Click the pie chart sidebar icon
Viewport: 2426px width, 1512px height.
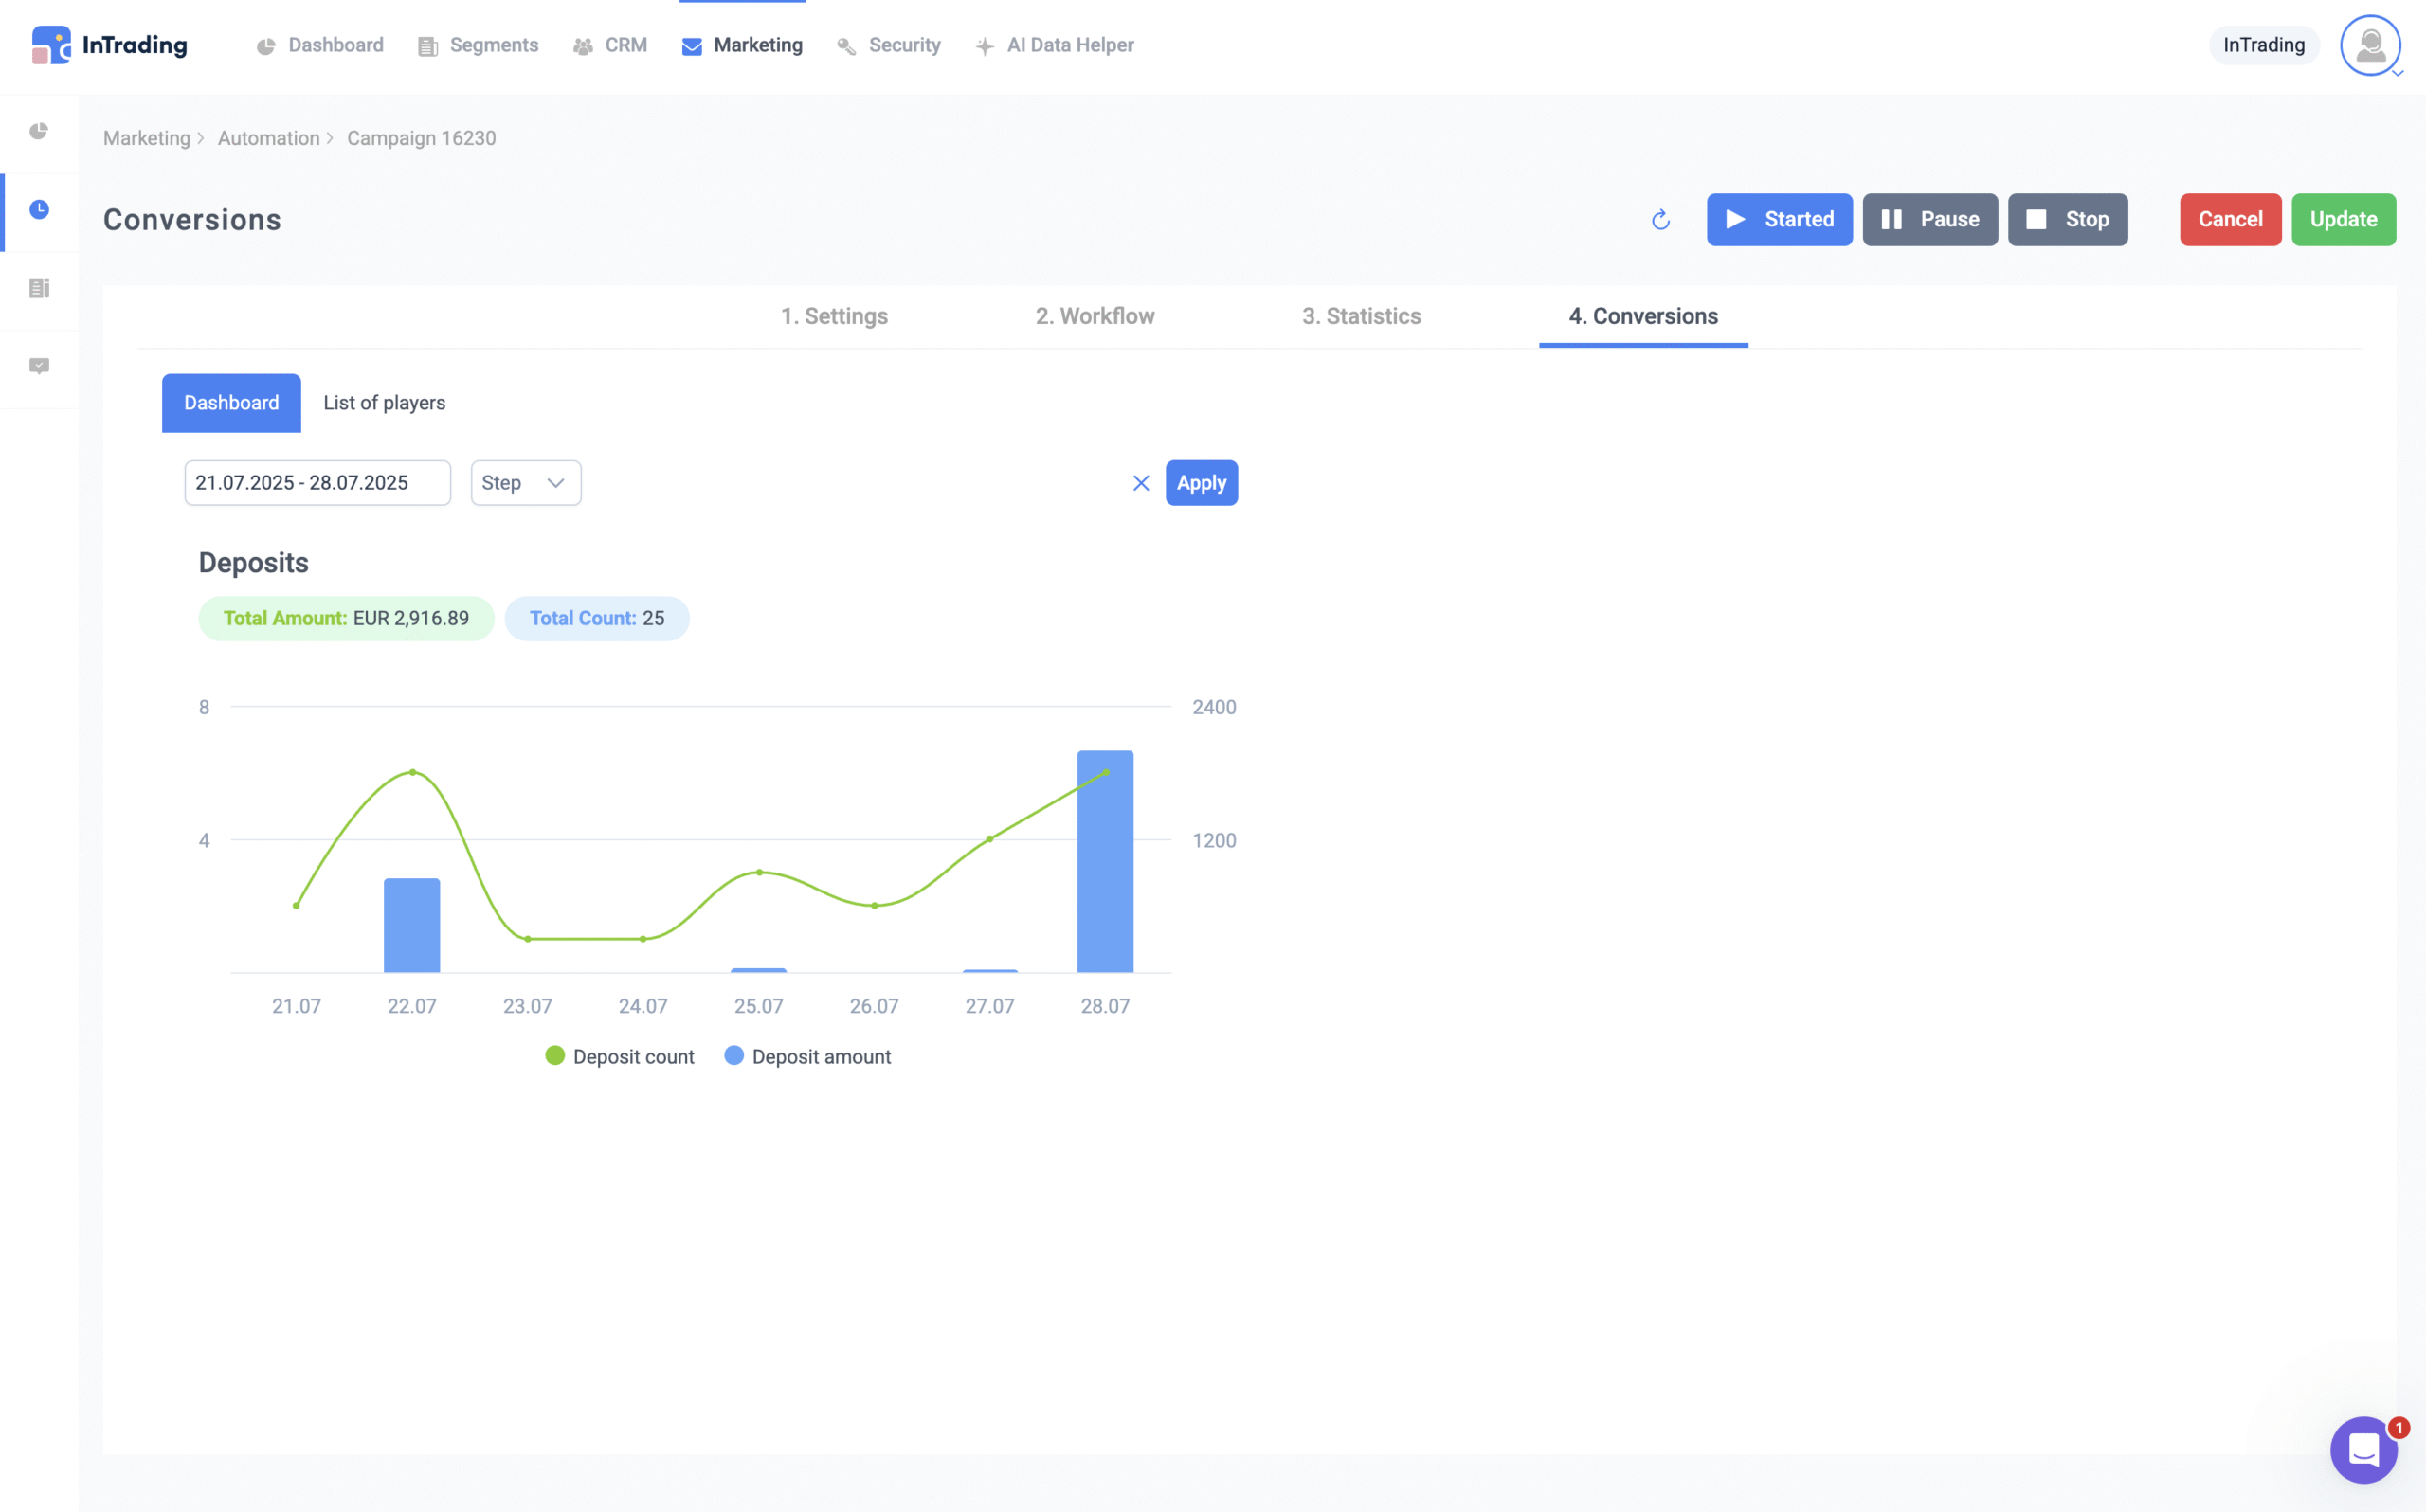pyautogui.click(x=39, y=131)
